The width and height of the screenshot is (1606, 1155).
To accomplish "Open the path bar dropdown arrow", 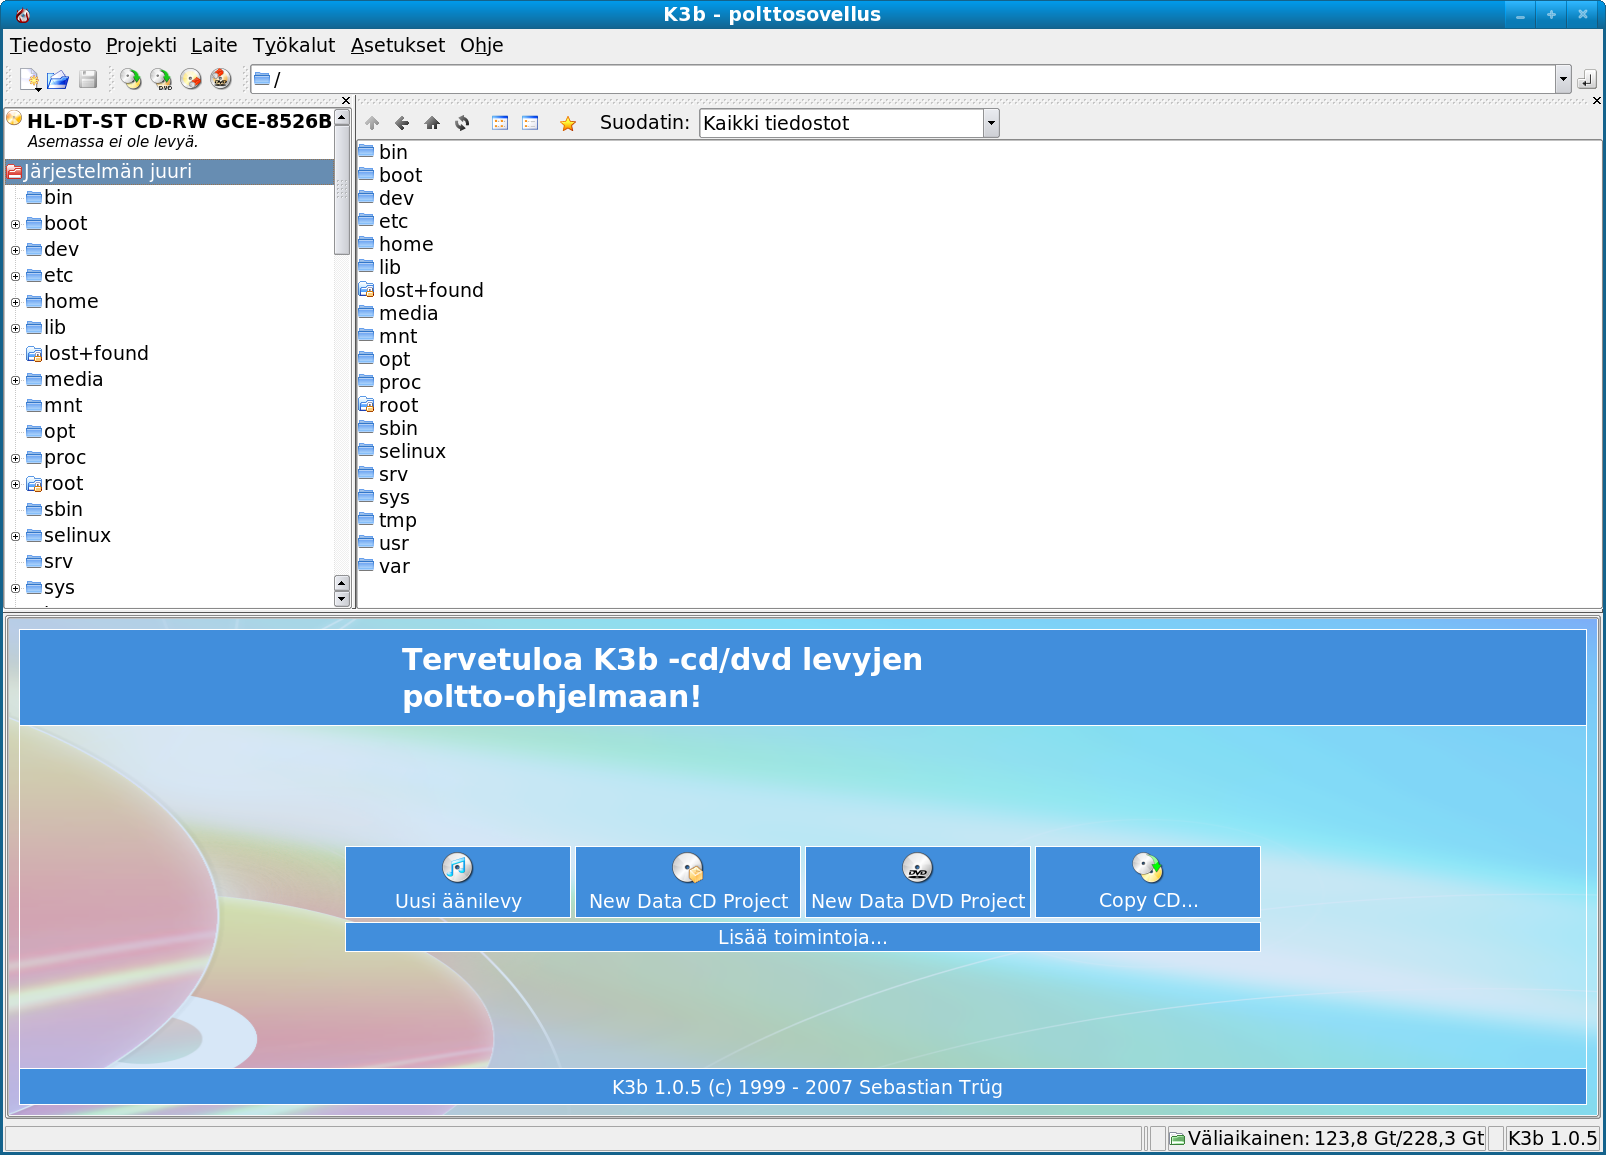I will 1563,79.
